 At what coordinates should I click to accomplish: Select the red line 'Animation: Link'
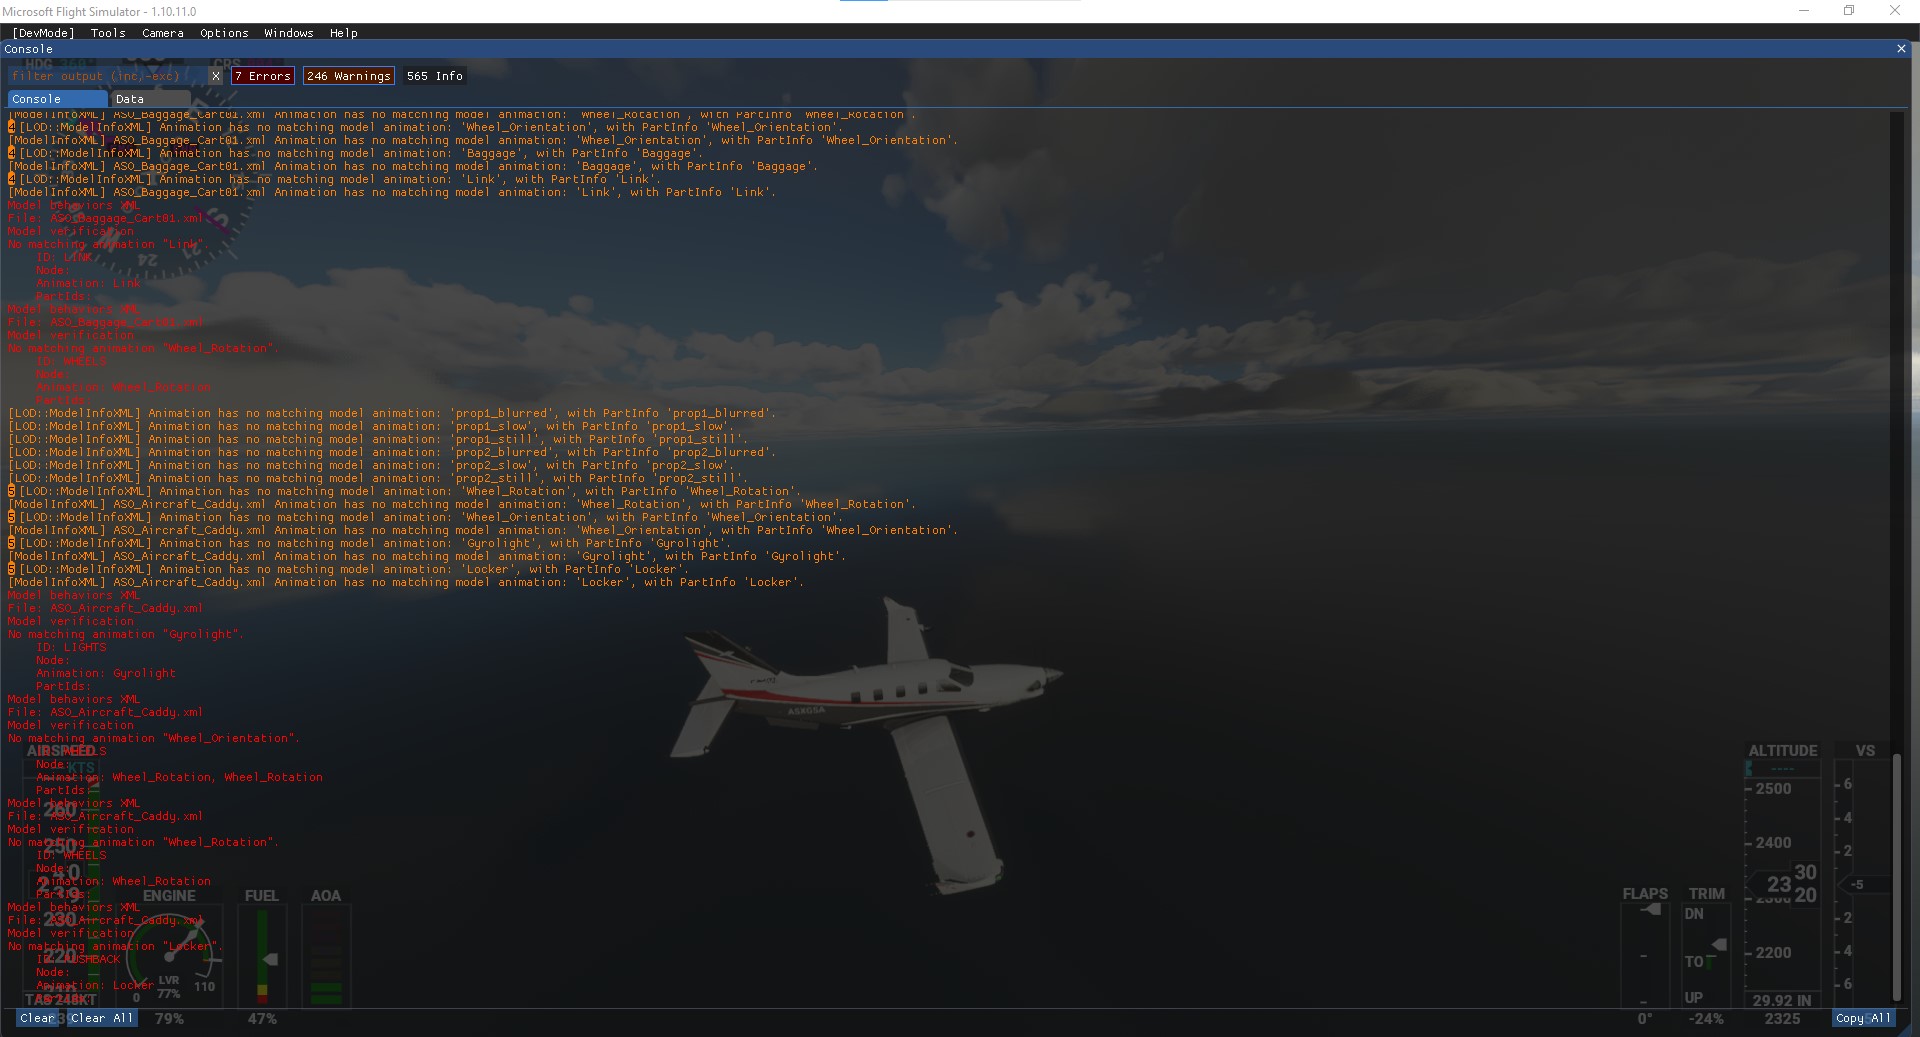(x=88, y=283)
